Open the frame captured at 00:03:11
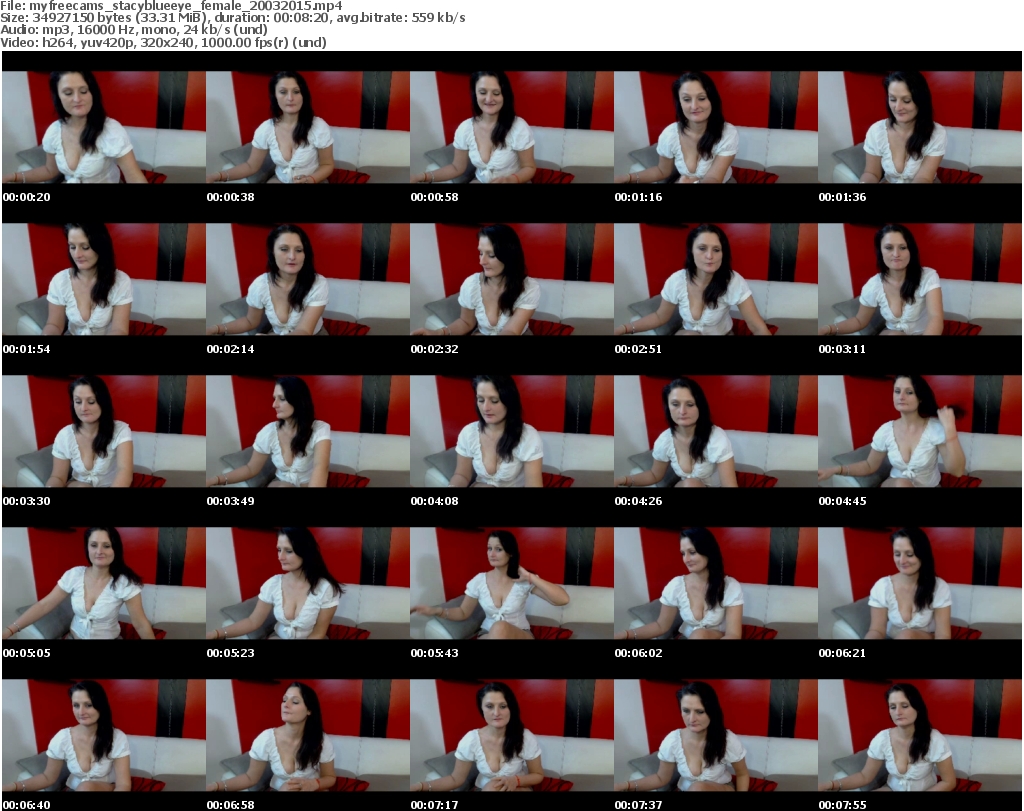 pos(920,279)
